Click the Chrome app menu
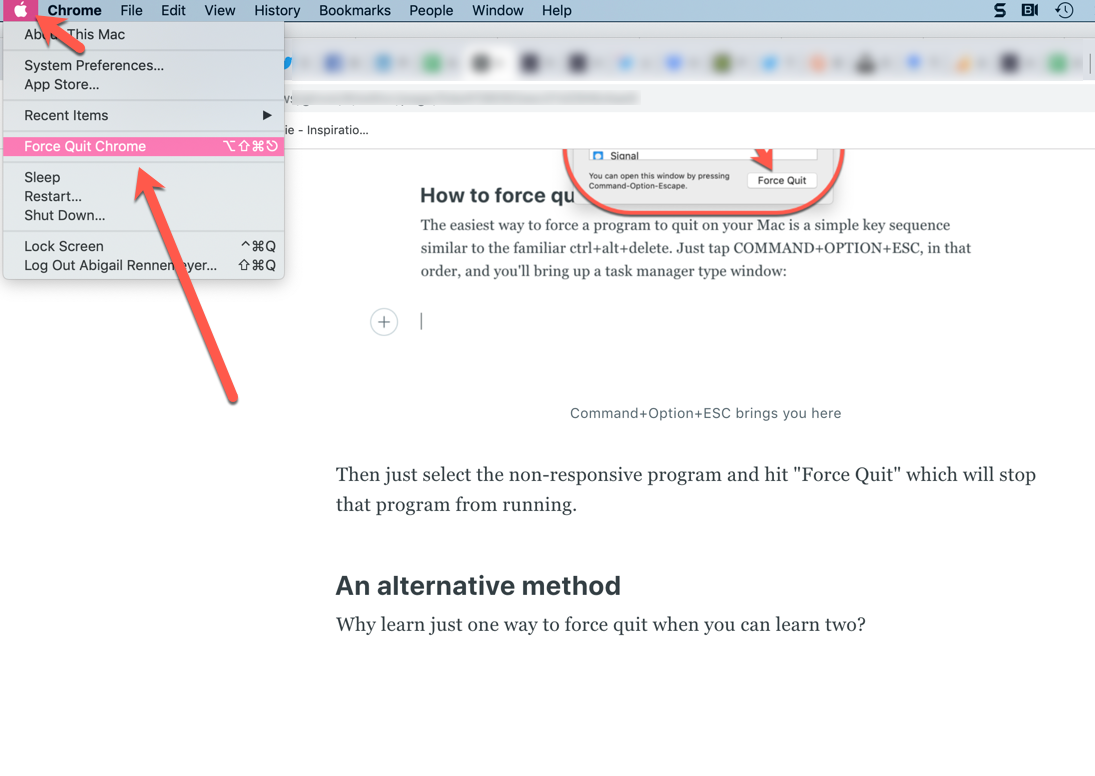Screen dimensions: 1095x776 click(x=74, y=10)
